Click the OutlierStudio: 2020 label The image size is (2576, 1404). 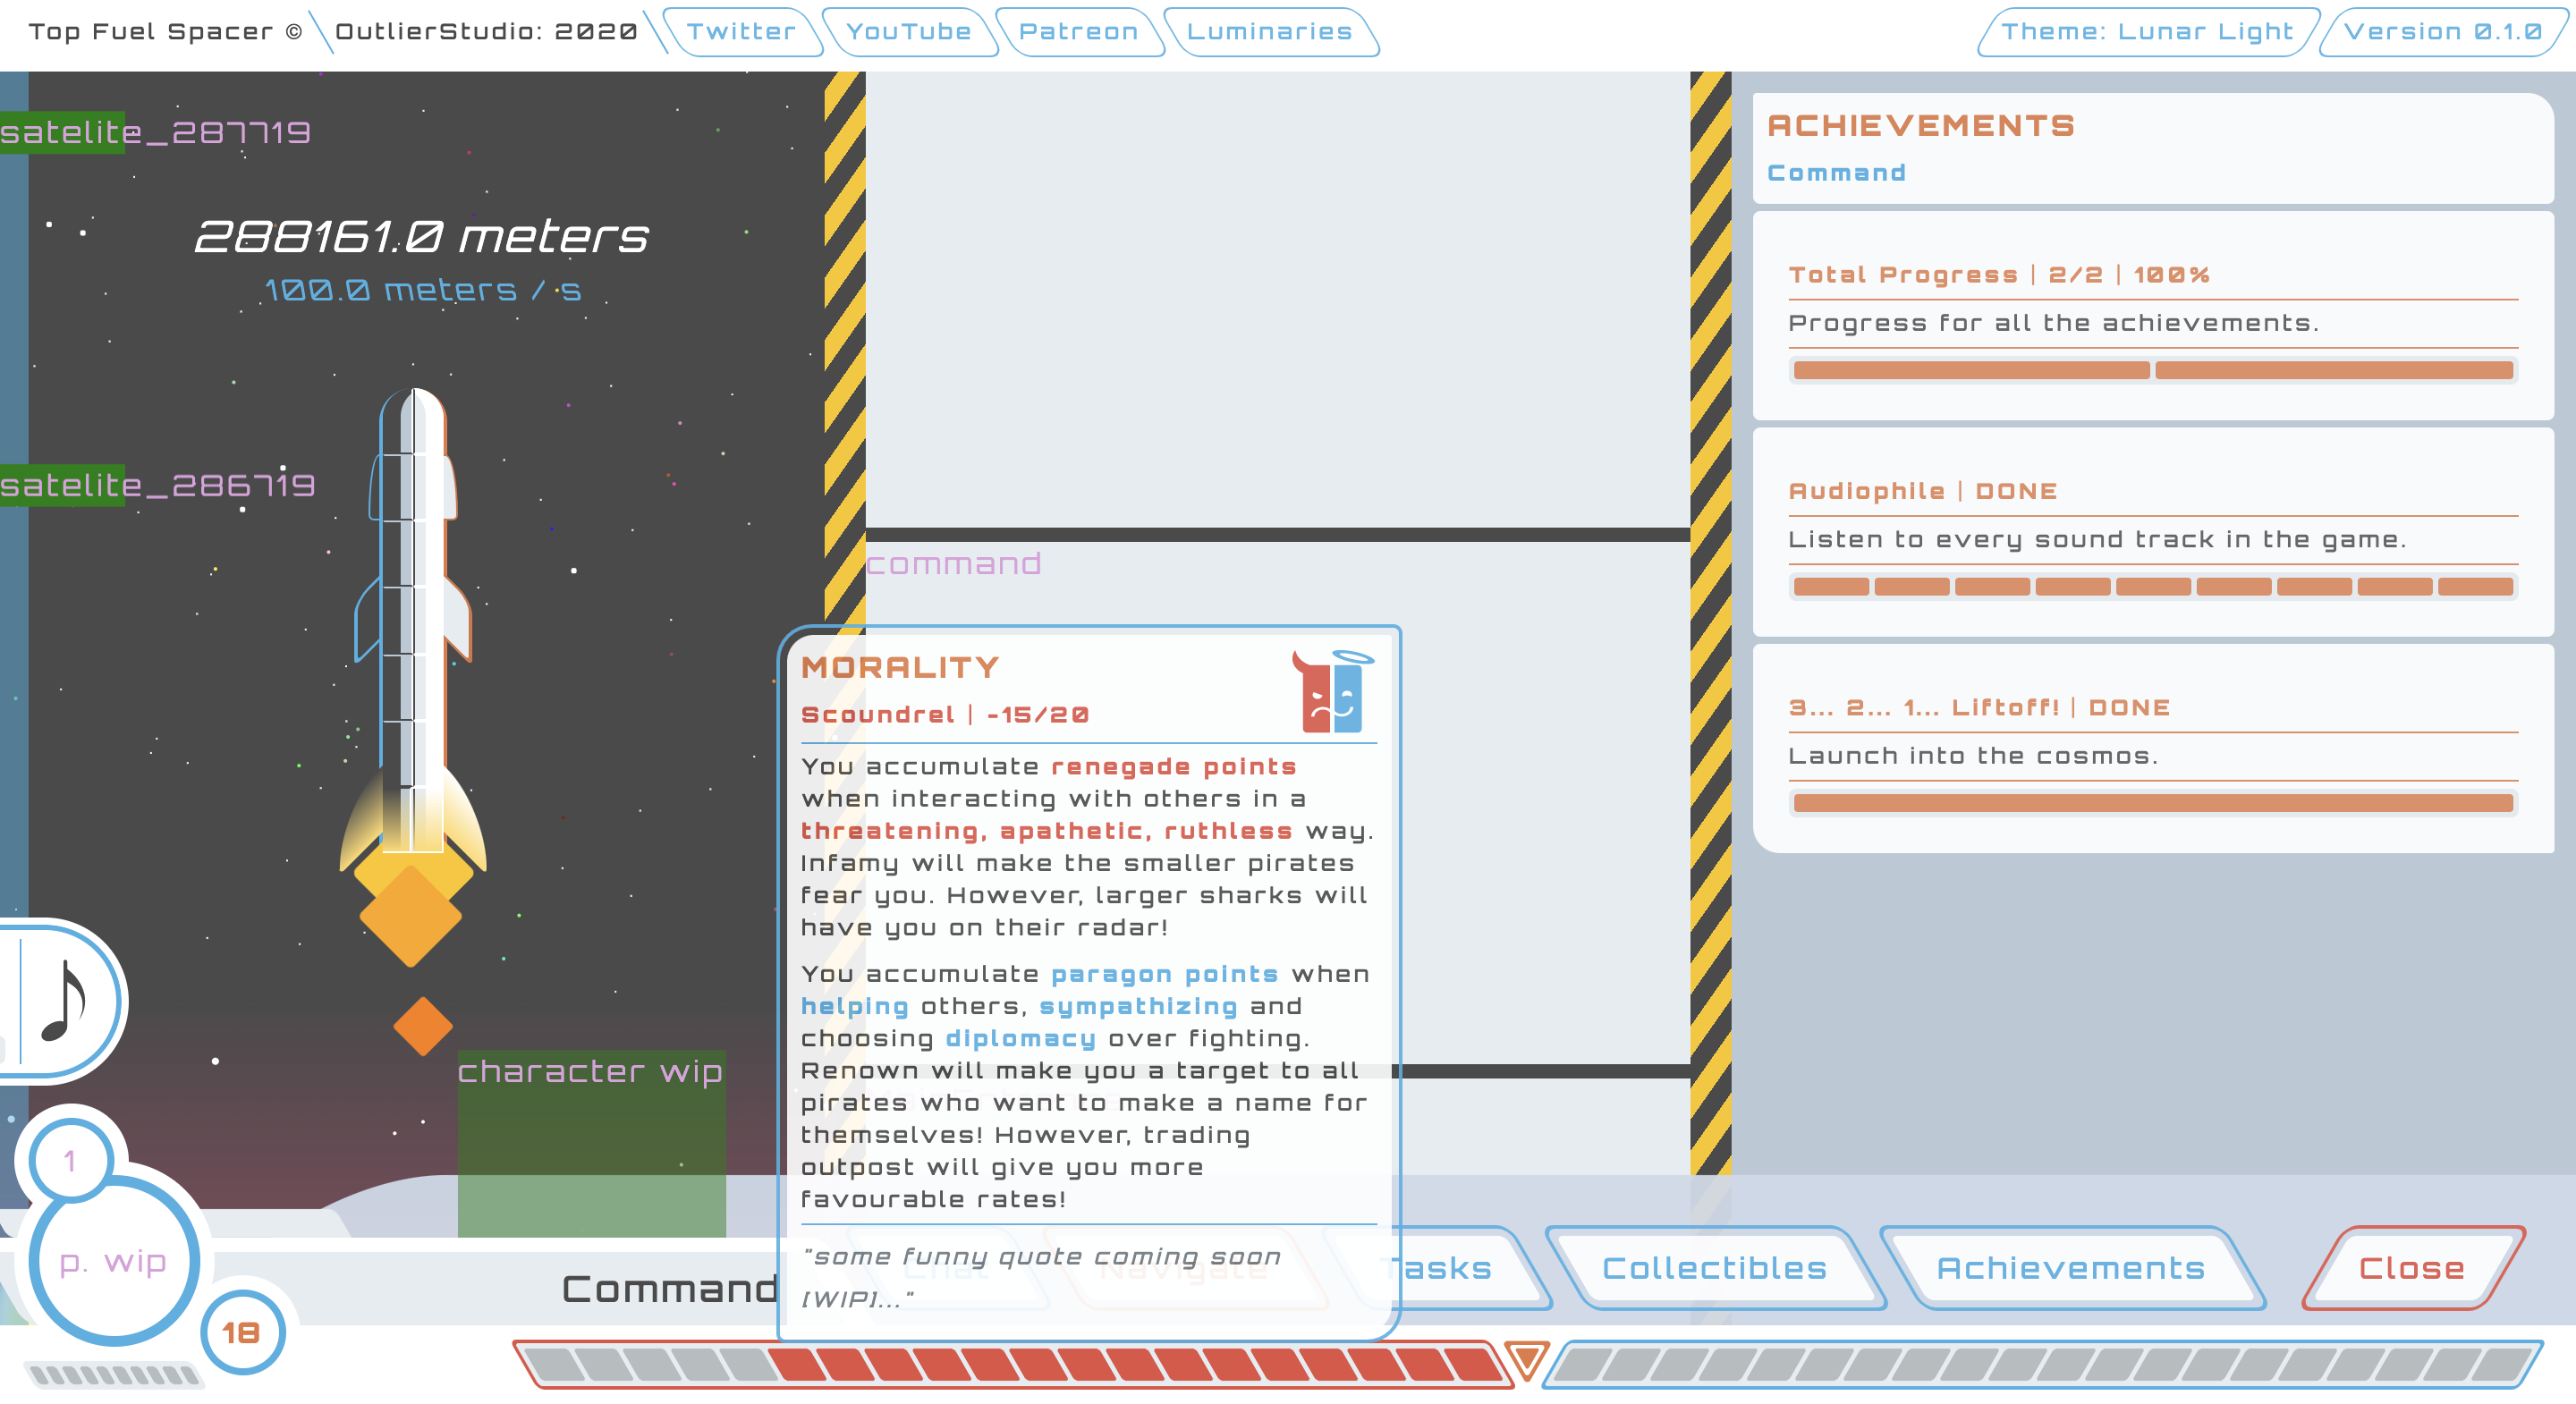pos(486,32)
